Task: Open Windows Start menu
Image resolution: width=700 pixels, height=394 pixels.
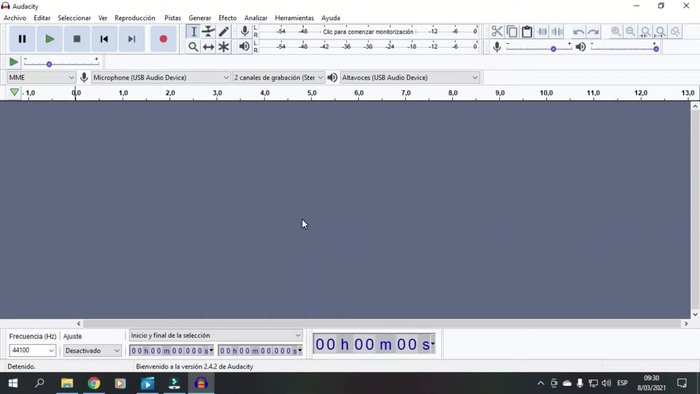Action: (13, 383)
